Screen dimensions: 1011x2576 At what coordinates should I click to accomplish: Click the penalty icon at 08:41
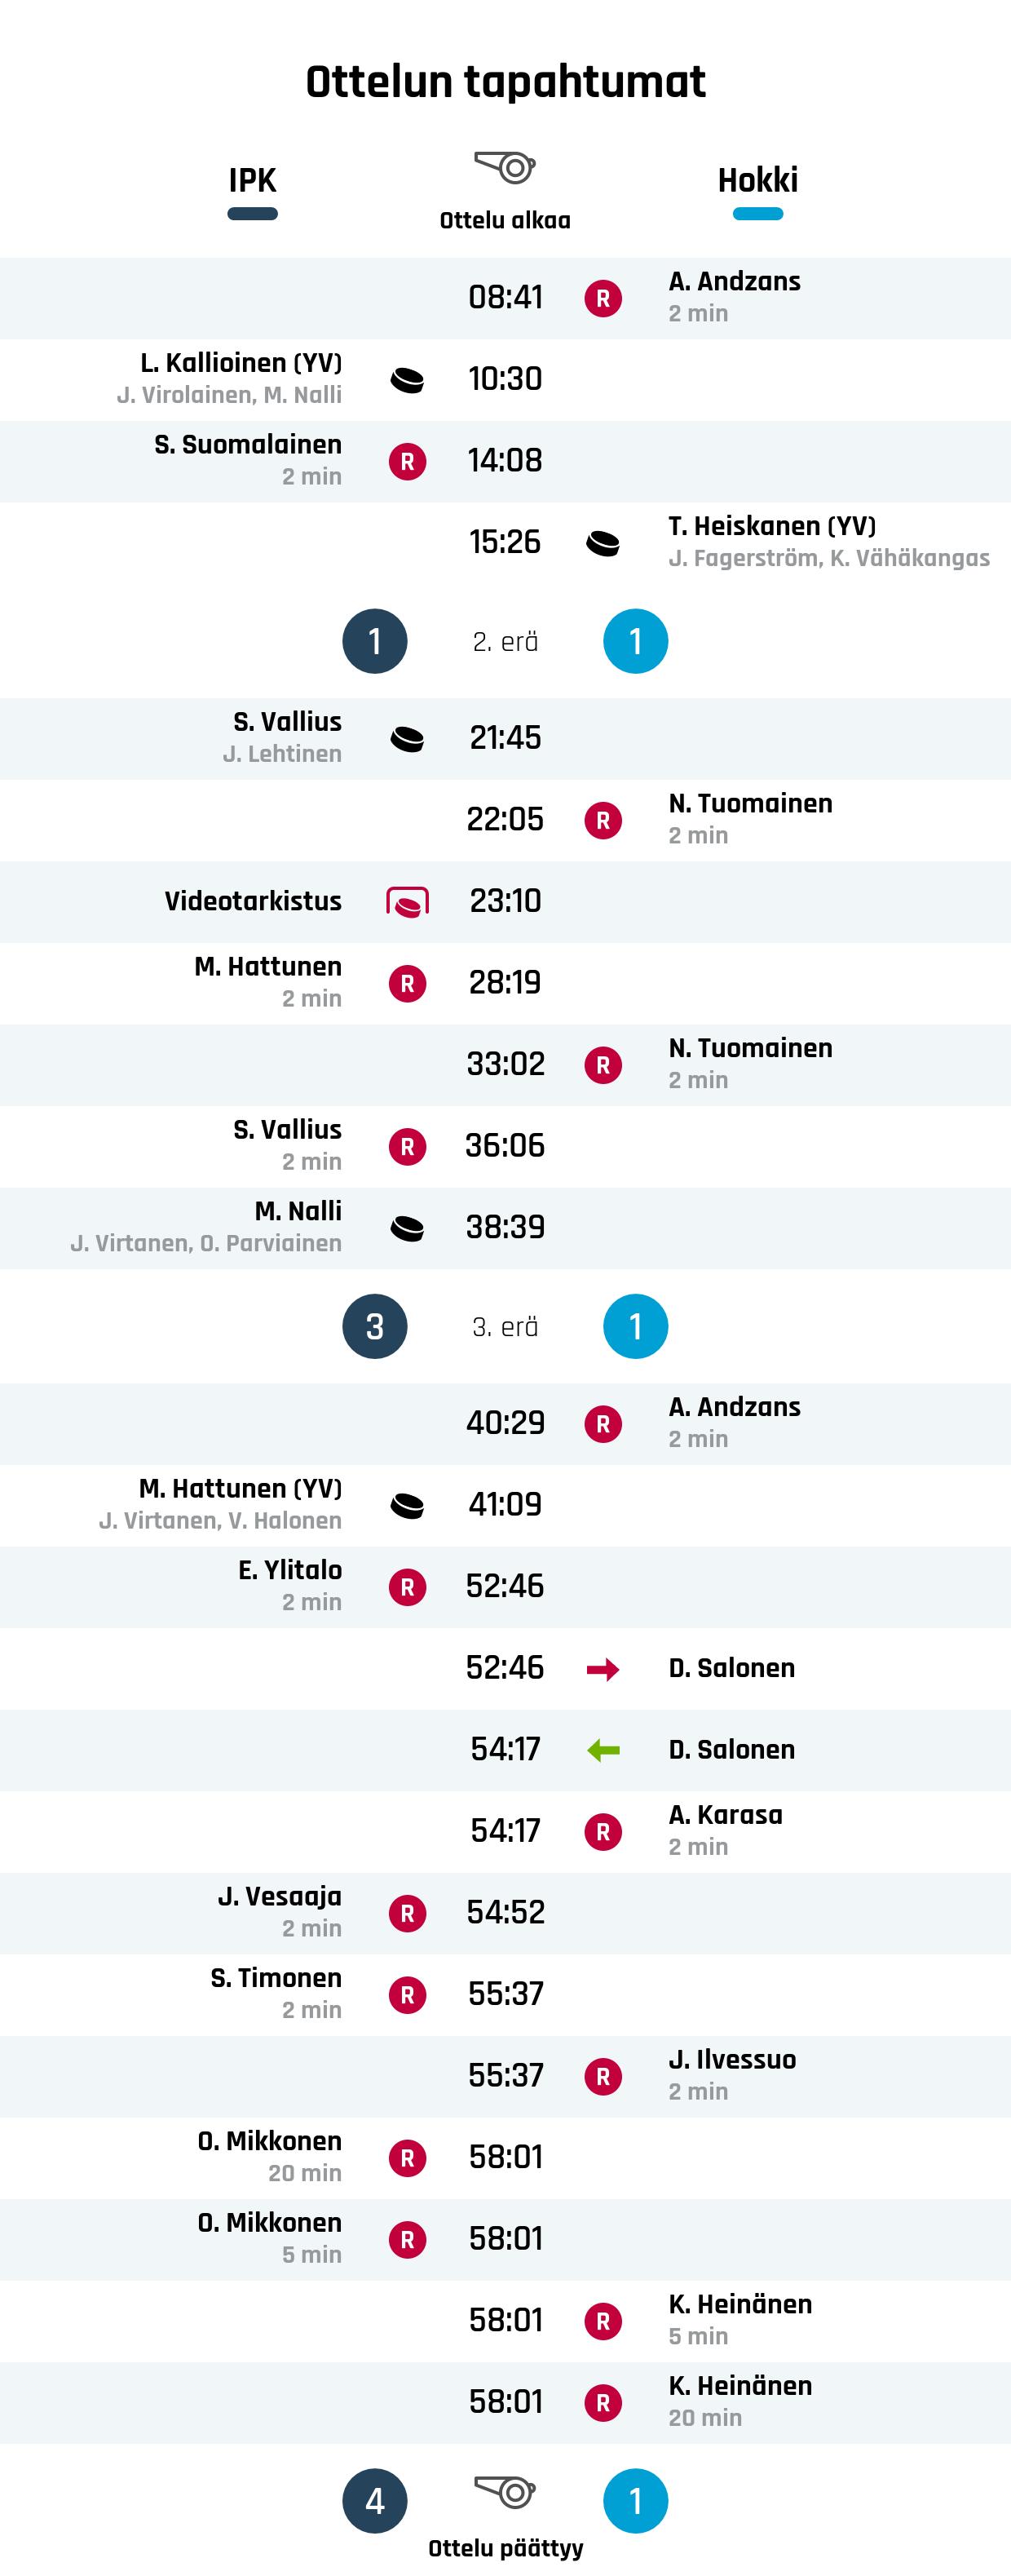tap(603, 298)
